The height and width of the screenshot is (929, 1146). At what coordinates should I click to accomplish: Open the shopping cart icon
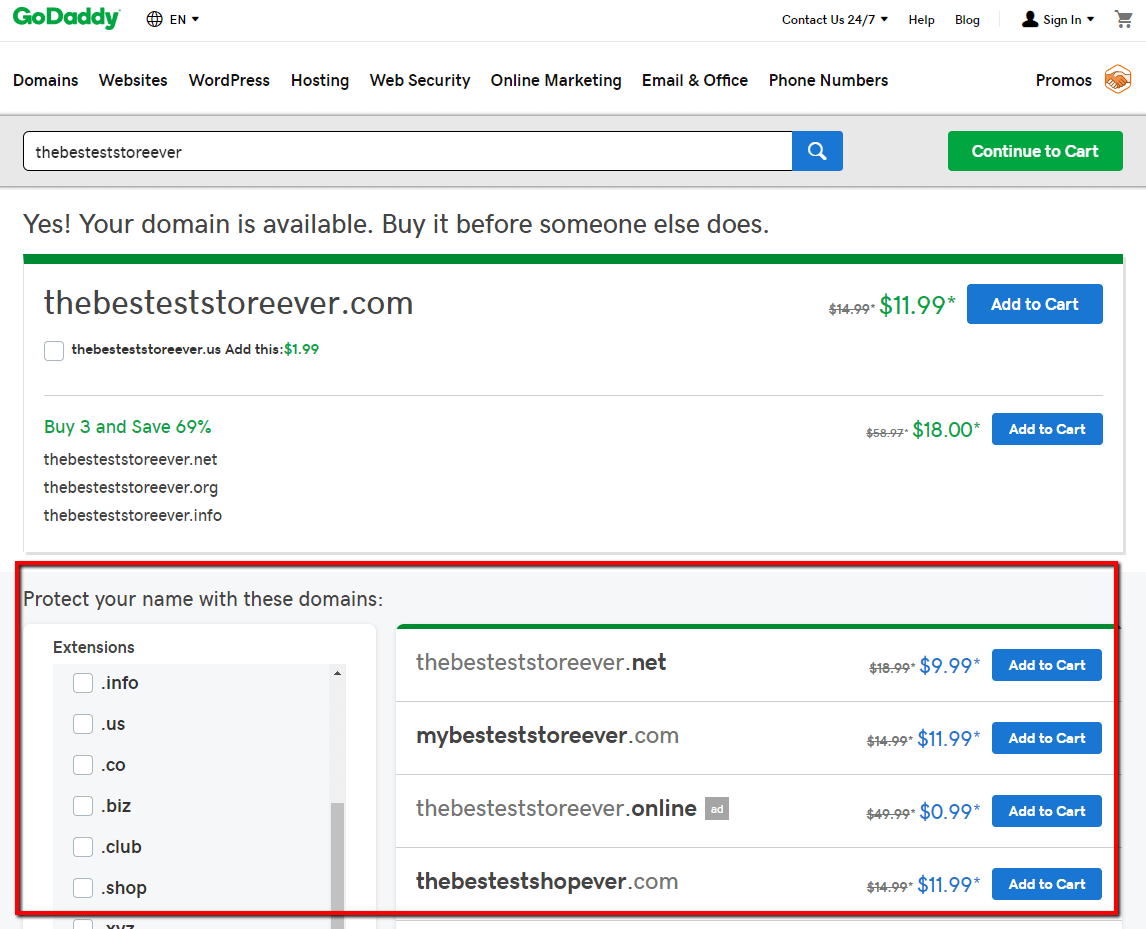tap(1123, 18)
